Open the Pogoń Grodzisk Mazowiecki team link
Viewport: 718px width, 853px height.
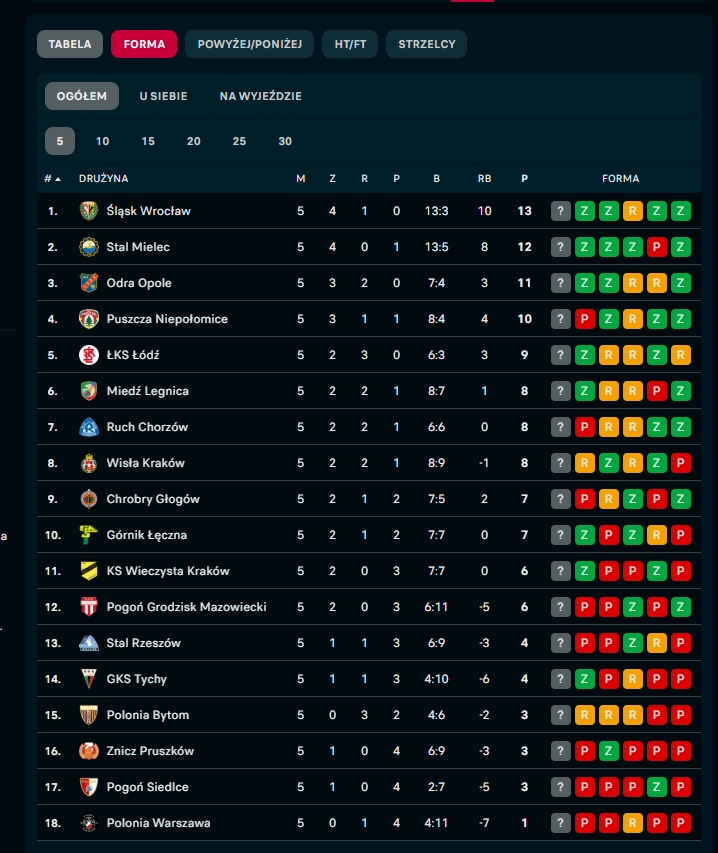pos(186,607)
